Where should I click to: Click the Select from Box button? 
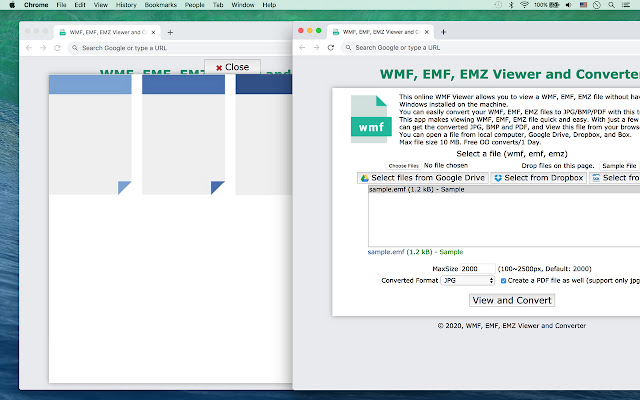(615, 178)
